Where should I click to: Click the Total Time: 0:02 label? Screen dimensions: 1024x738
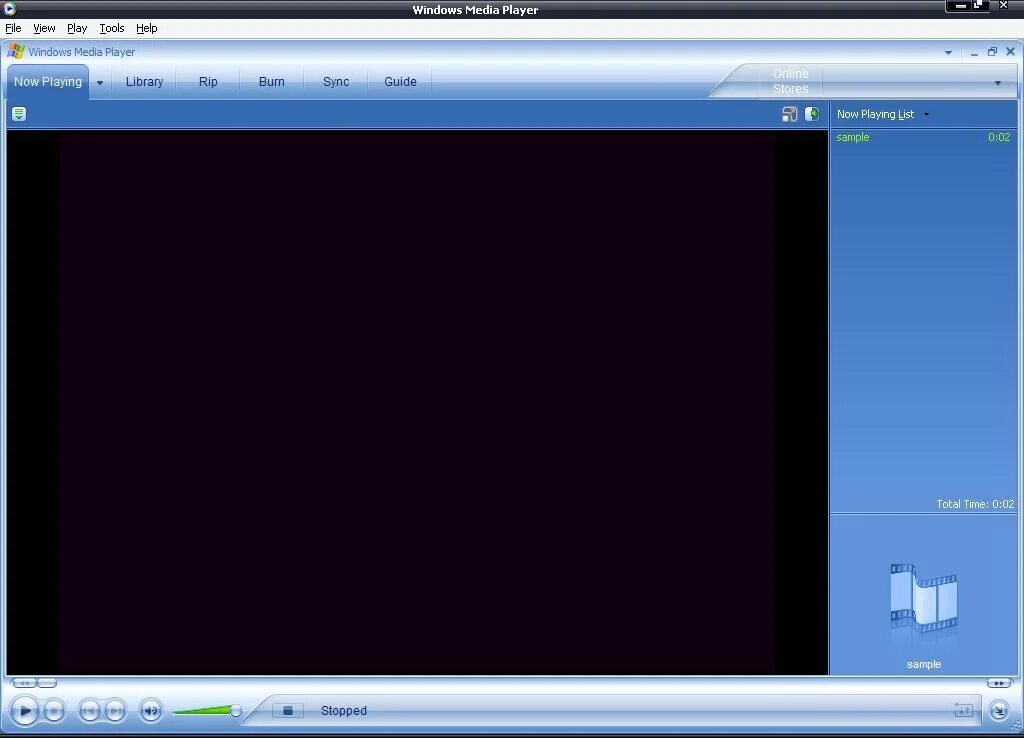[974, 504]
